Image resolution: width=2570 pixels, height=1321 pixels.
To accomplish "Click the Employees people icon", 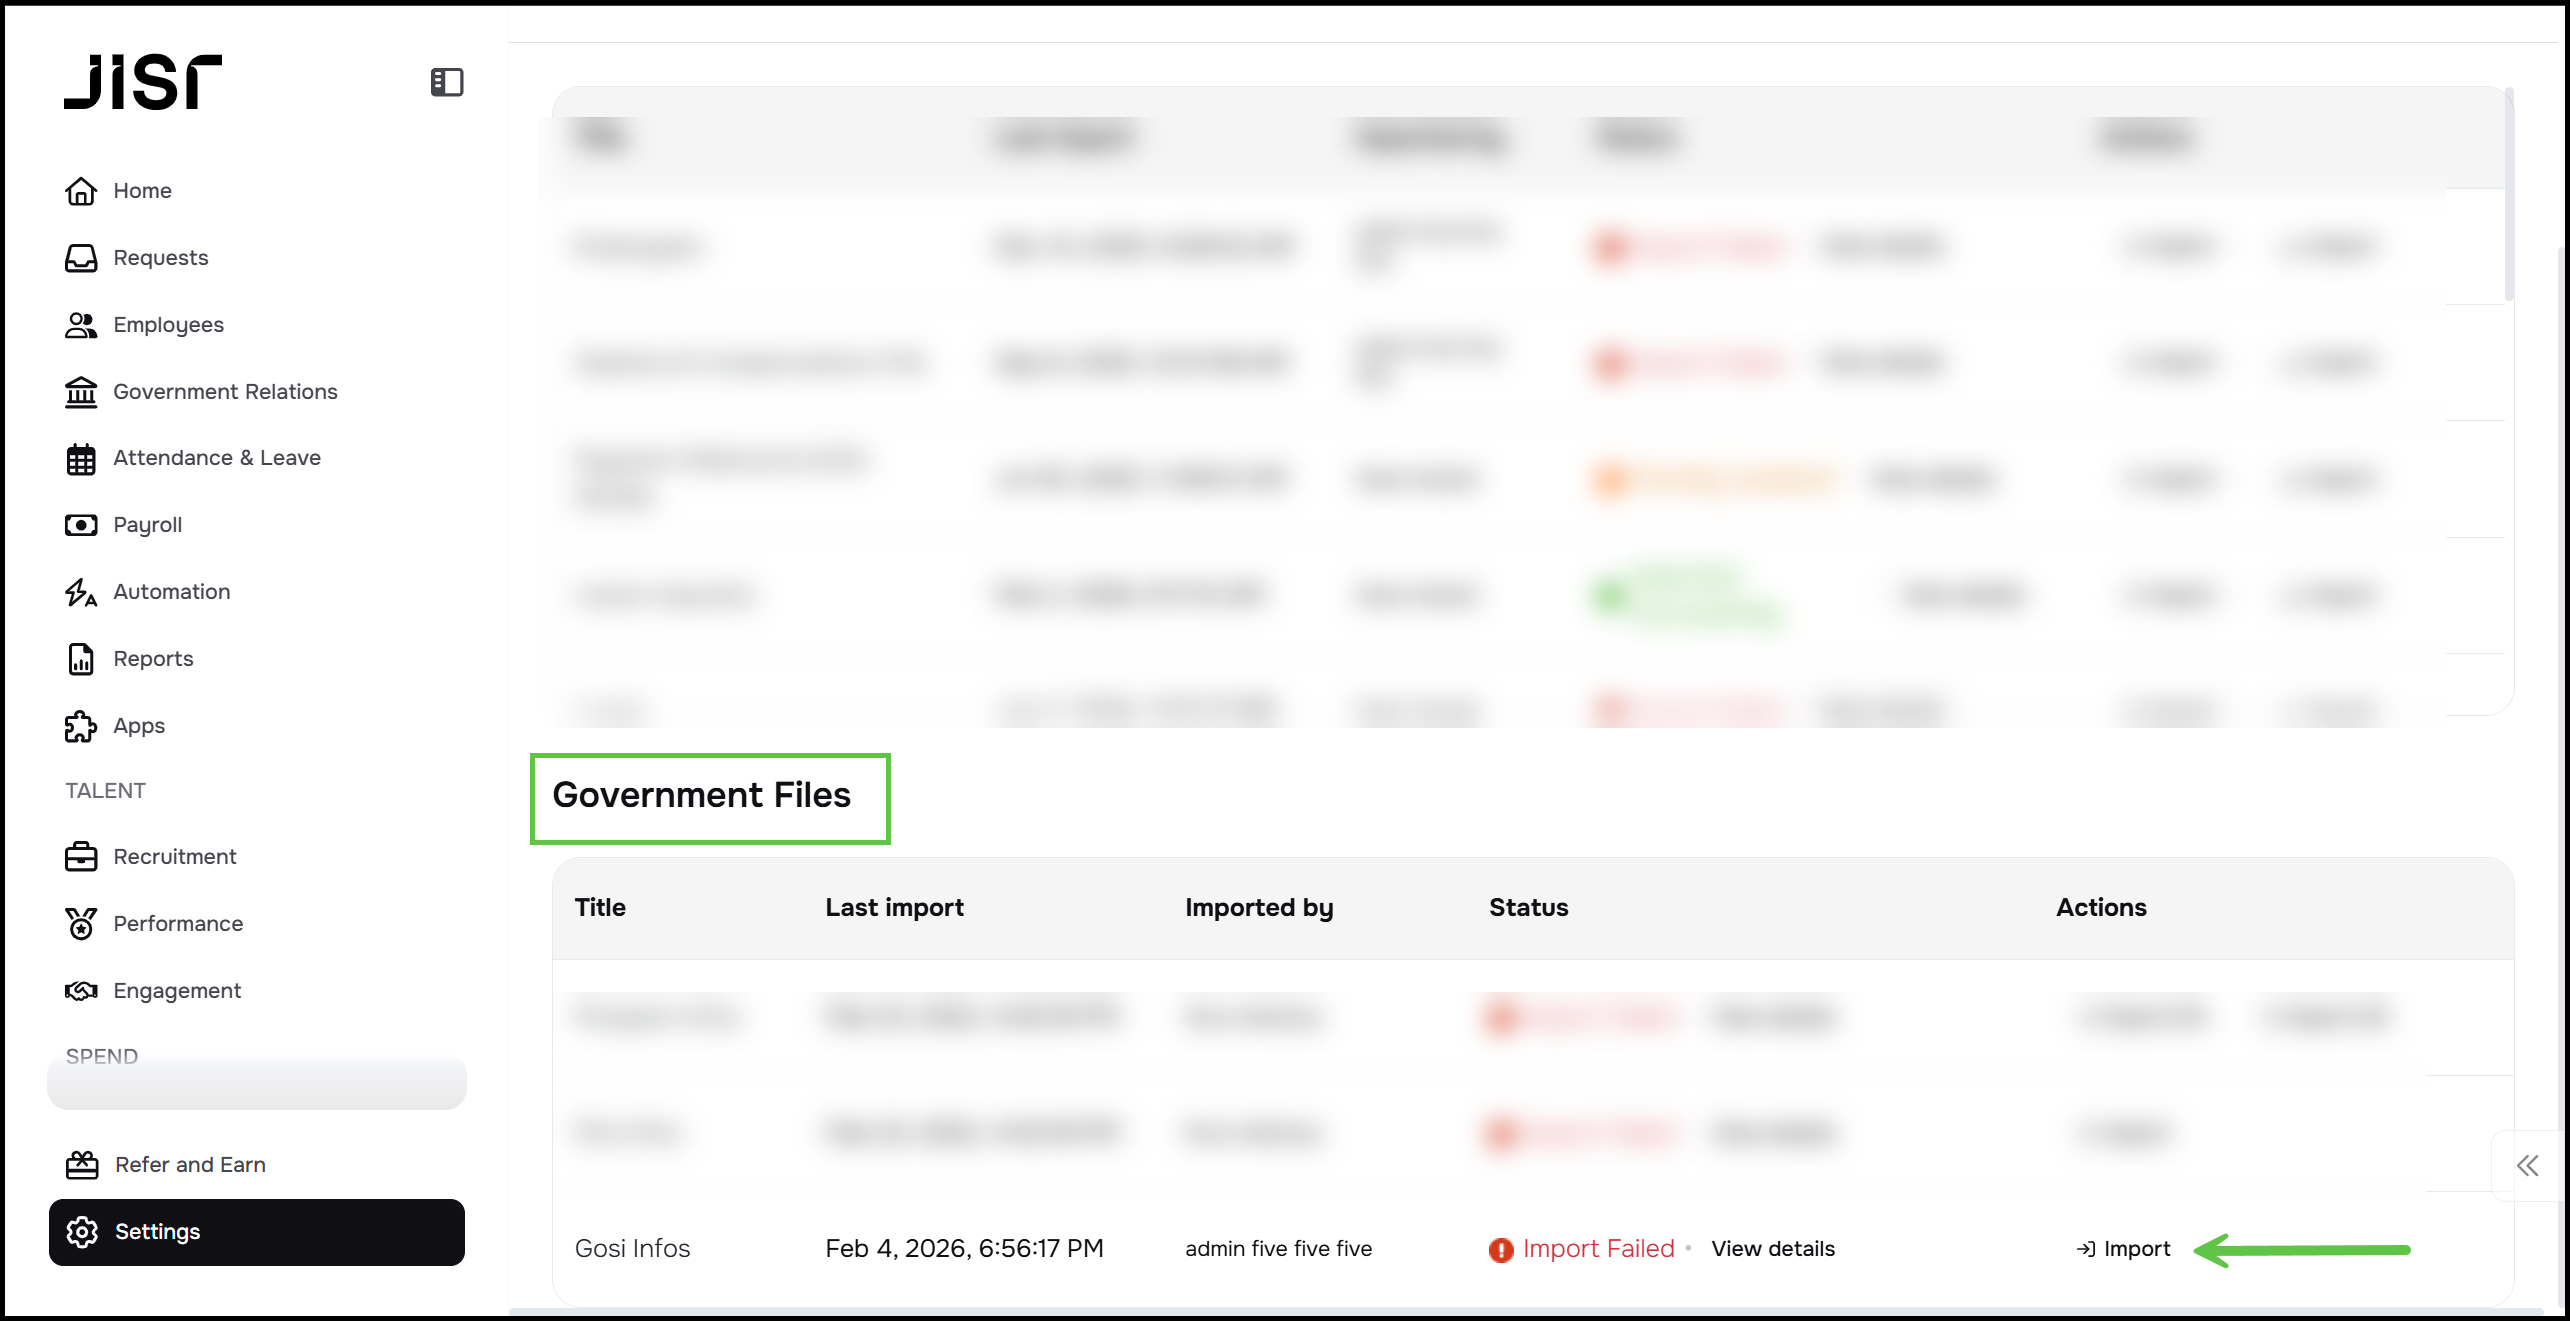I will (x=81, y=325).
